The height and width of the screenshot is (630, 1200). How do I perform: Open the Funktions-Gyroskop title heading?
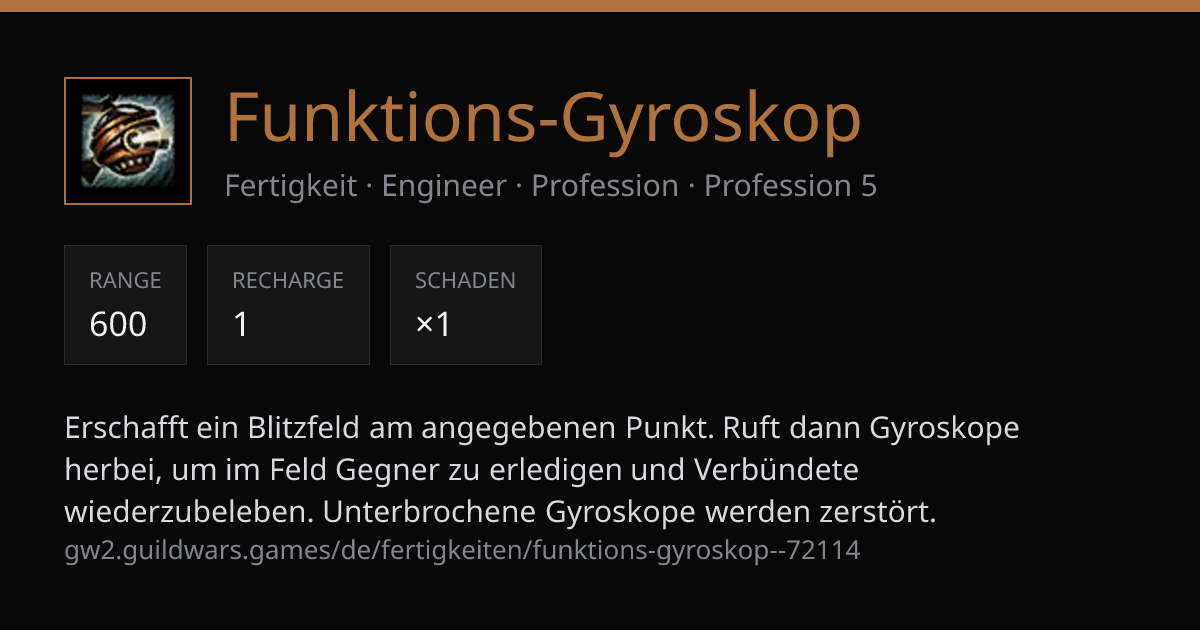point(543,118)
